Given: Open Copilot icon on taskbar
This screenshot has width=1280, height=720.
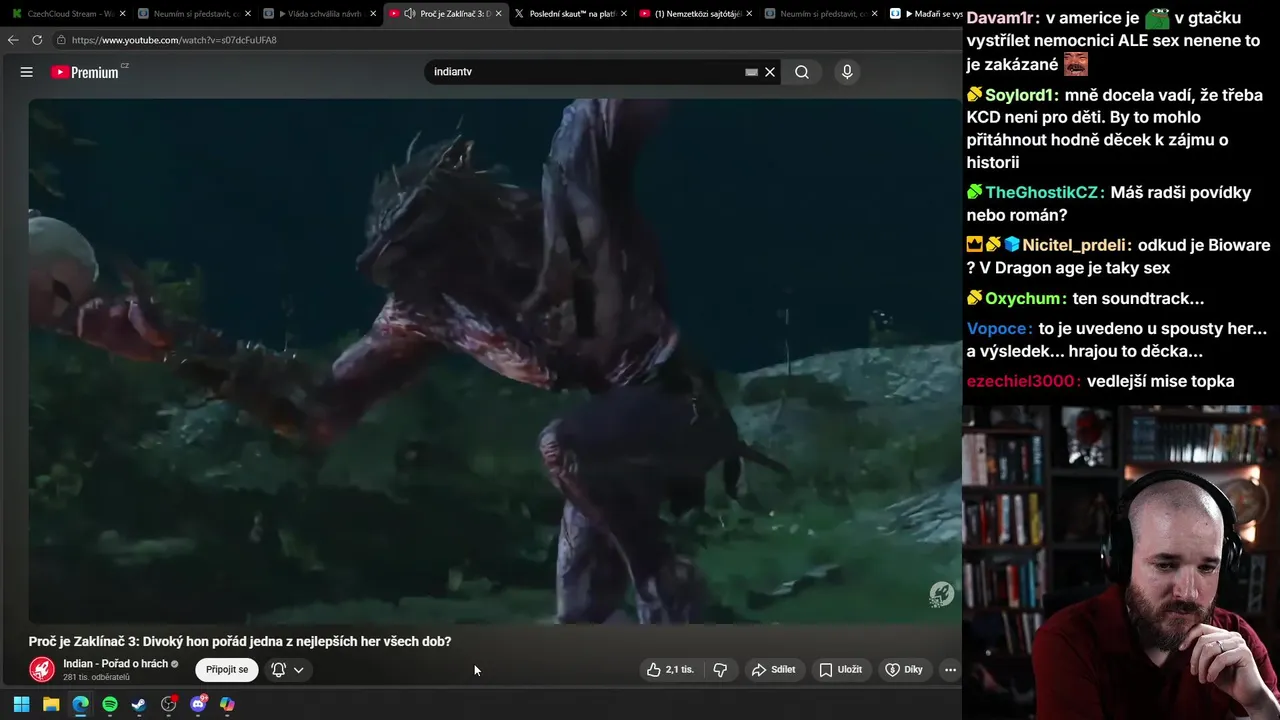Looking at the screenshot, I should [x=227, y=704].
